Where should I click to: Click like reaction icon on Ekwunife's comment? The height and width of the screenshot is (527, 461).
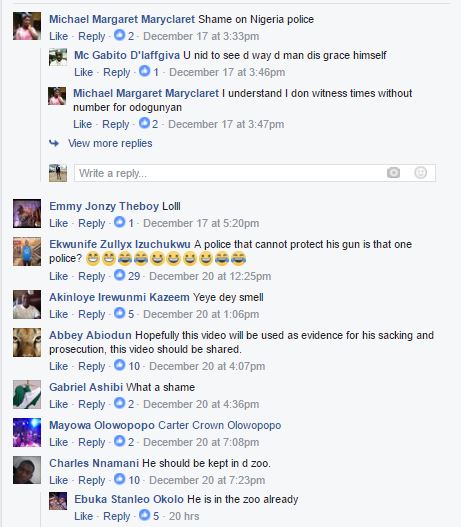119,275
